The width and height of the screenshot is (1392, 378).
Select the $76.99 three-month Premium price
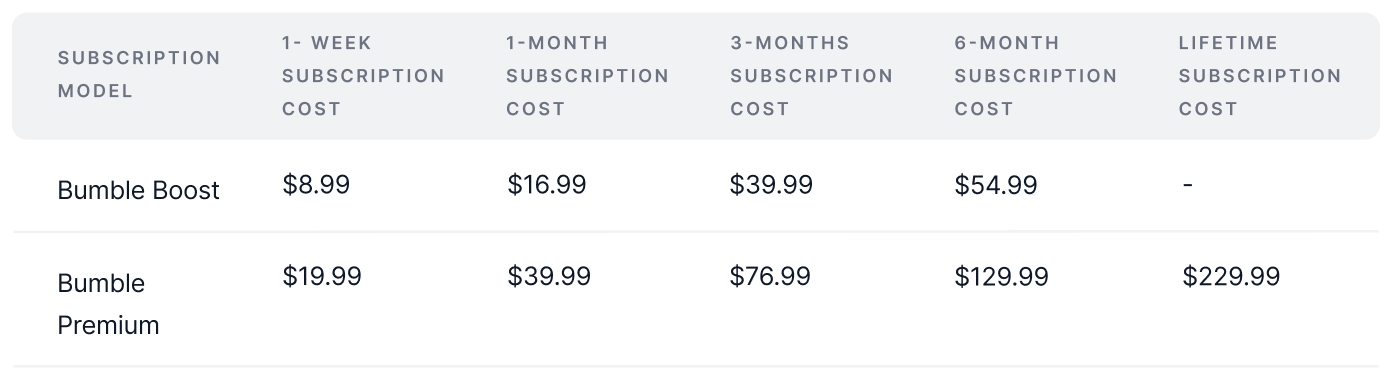tap(770, 276)
